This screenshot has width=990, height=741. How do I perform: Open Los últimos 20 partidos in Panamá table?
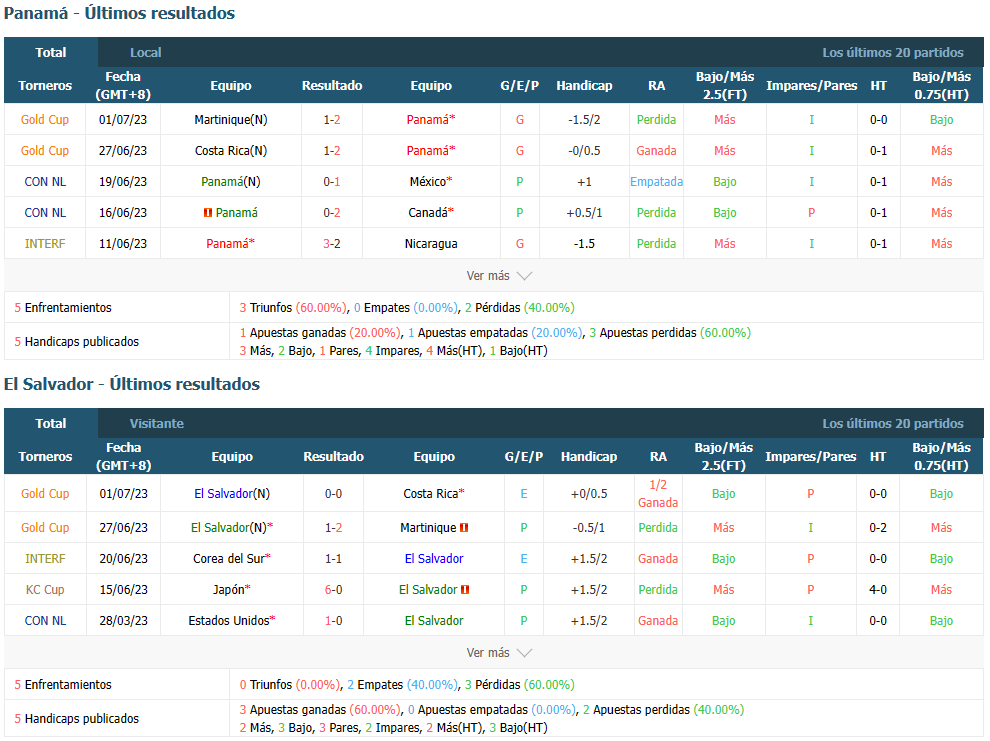(892, 52)
